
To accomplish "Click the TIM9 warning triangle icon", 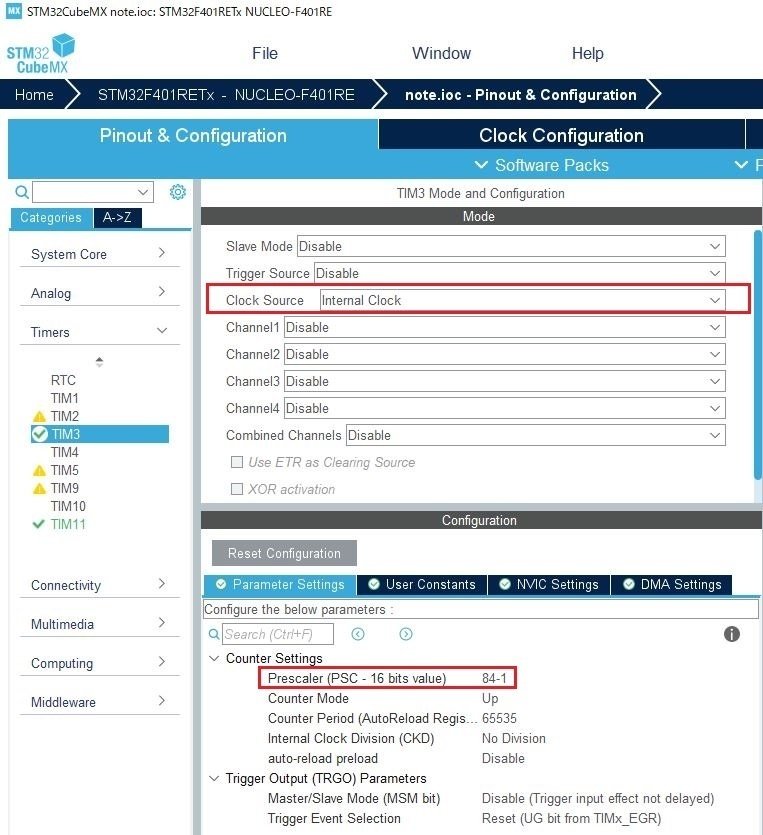I will (x=39, y=489).
